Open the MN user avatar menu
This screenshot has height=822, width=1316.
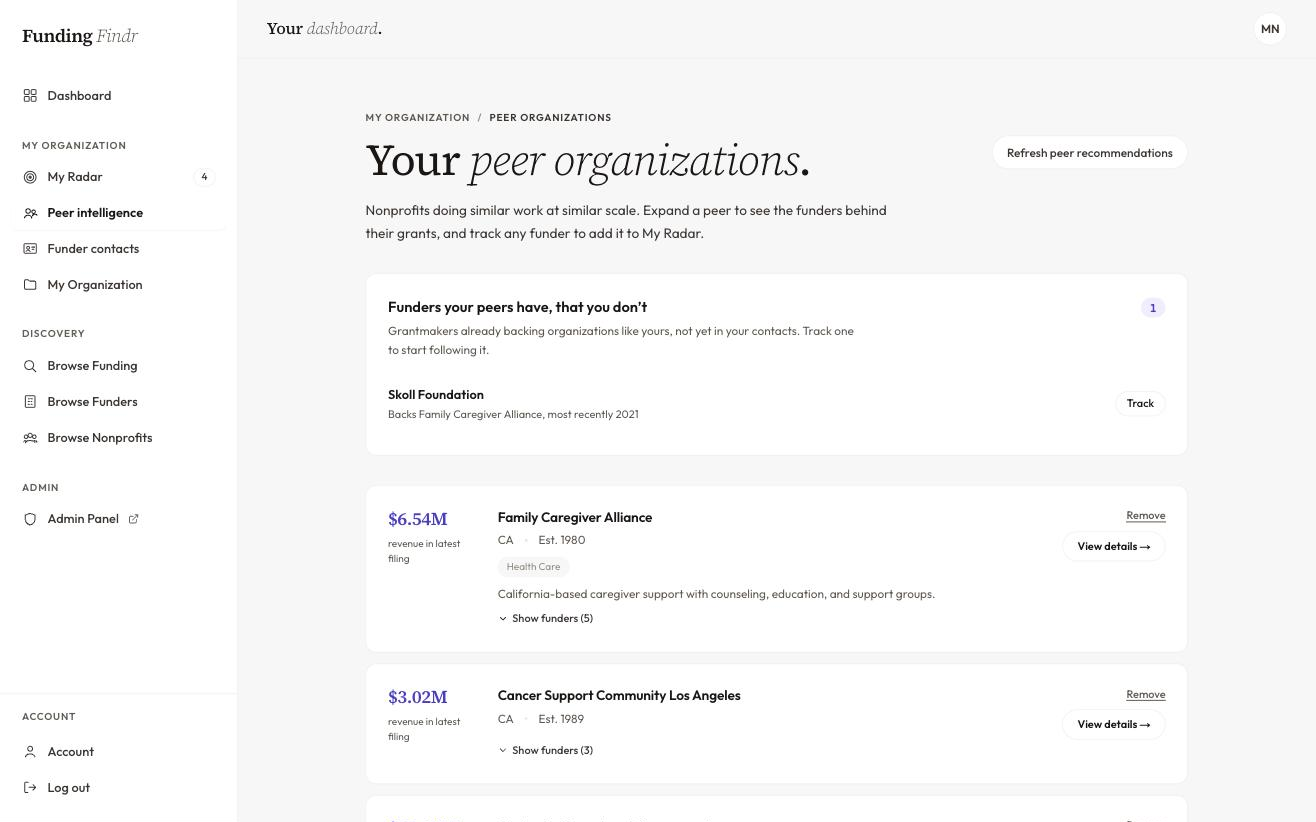click(1270, 29)
